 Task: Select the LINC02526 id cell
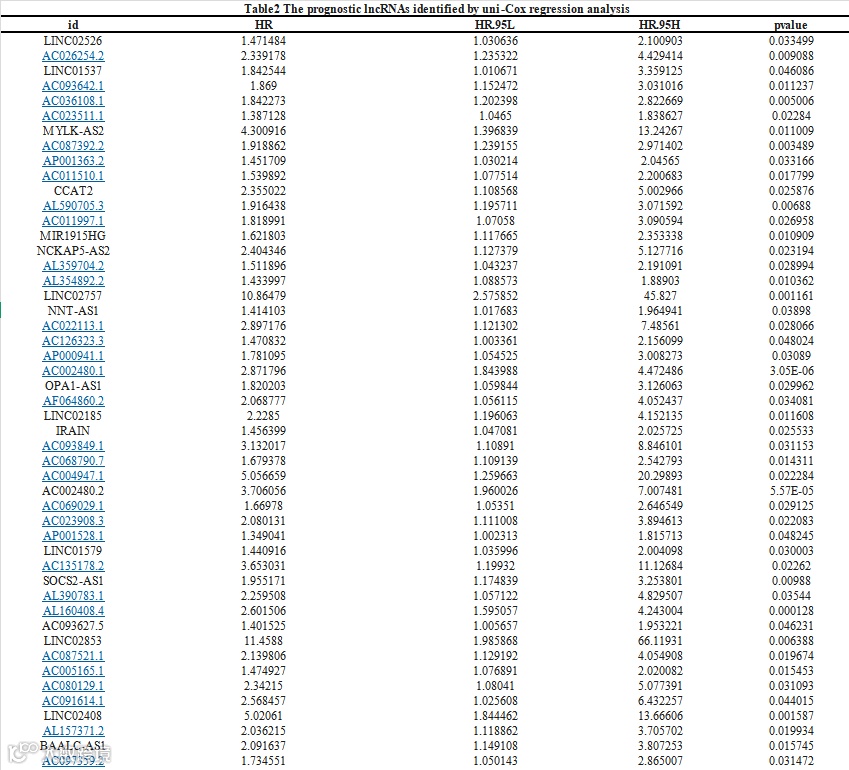point(73,41)
